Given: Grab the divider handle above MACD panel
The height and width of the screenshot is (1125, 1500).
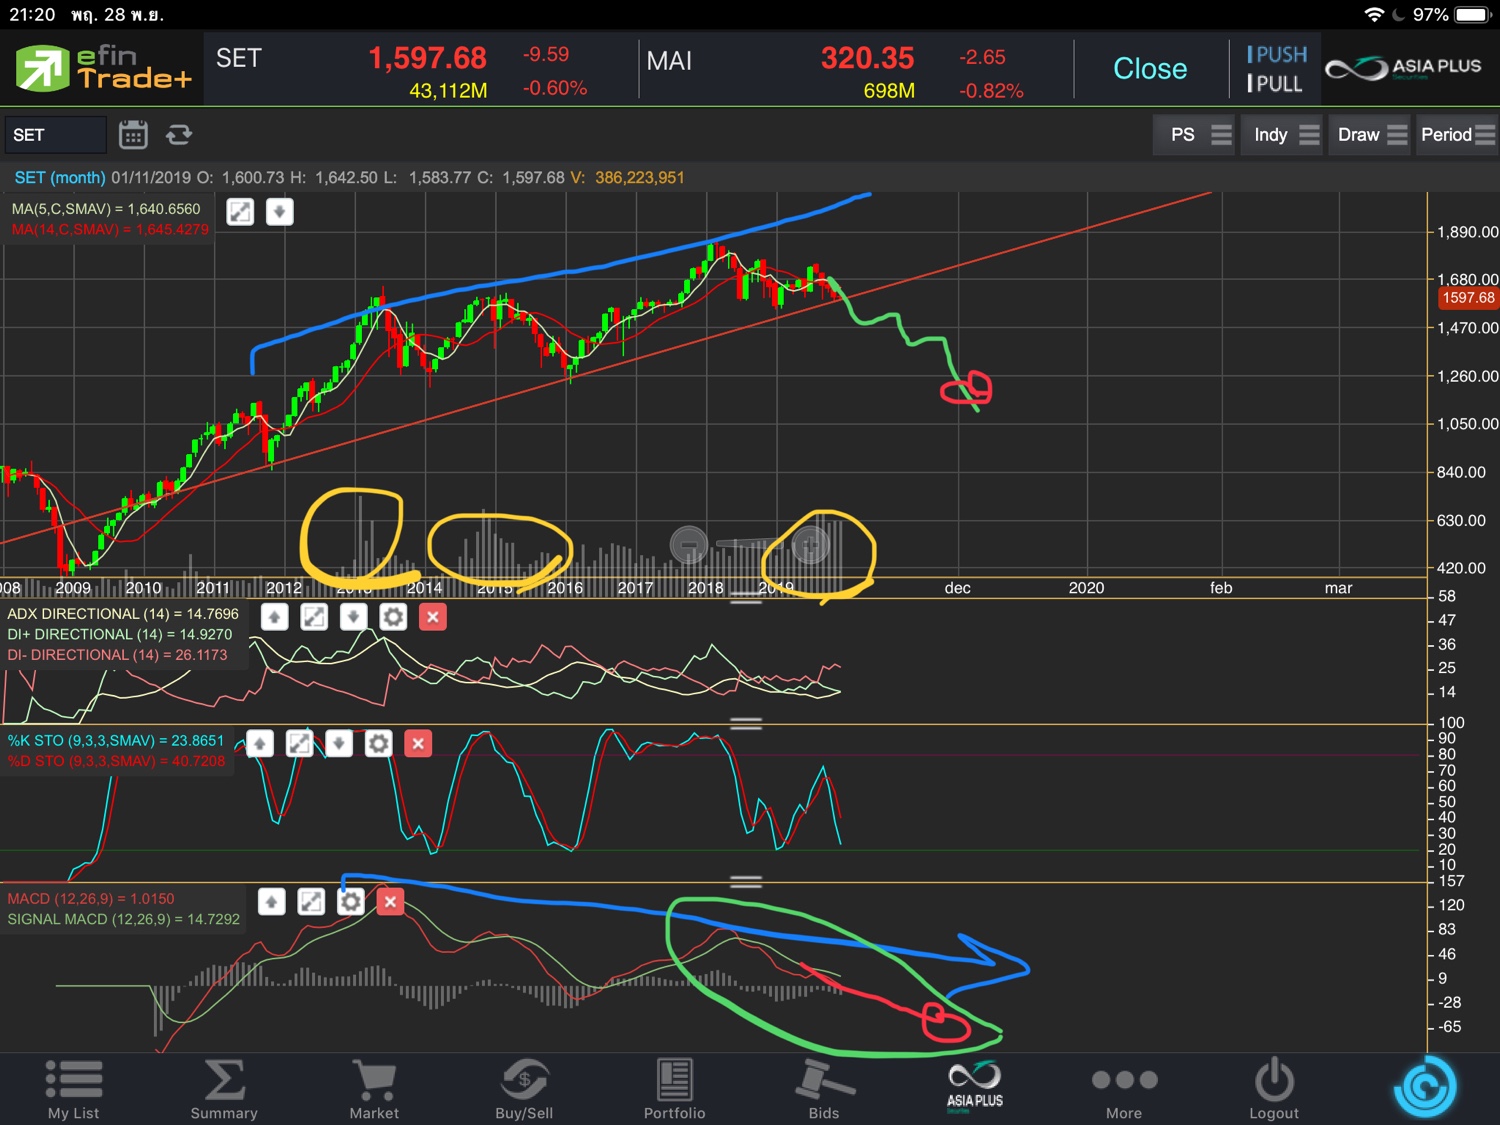Looking at the screenshot, I should 746,881.
